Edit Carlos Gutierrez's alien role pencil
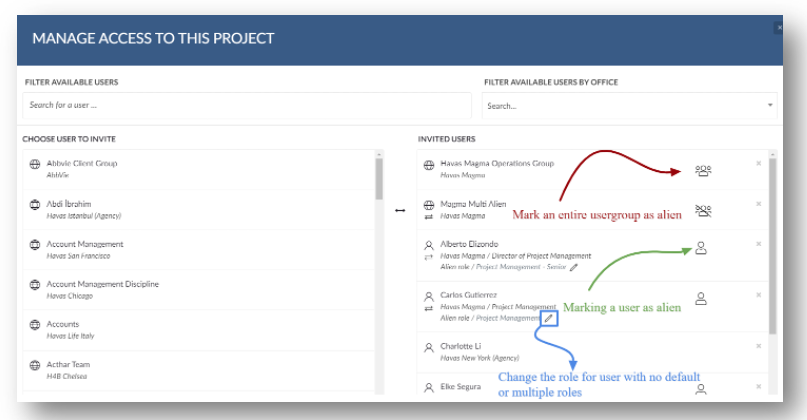The height and width of the screenshot is (420, 807). tap(549, 319)
